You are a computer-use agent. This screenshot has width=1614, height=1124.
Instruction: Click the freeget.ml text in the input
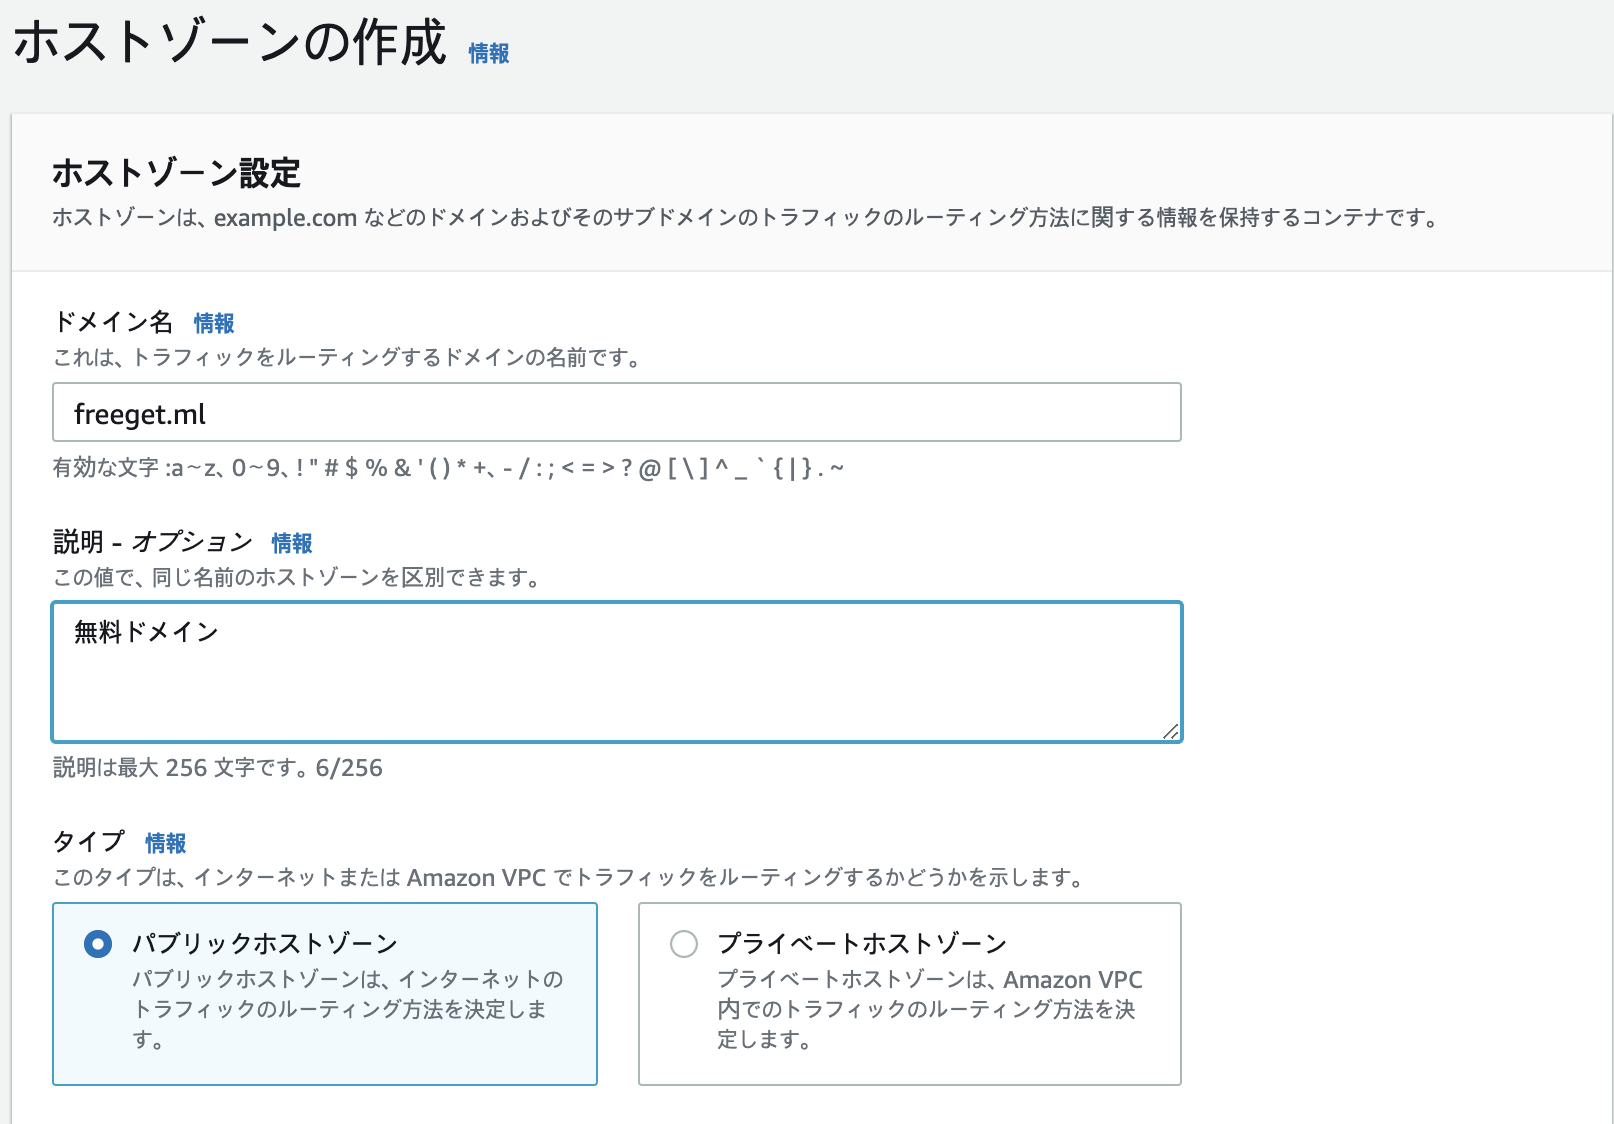[x=139, y=413]
